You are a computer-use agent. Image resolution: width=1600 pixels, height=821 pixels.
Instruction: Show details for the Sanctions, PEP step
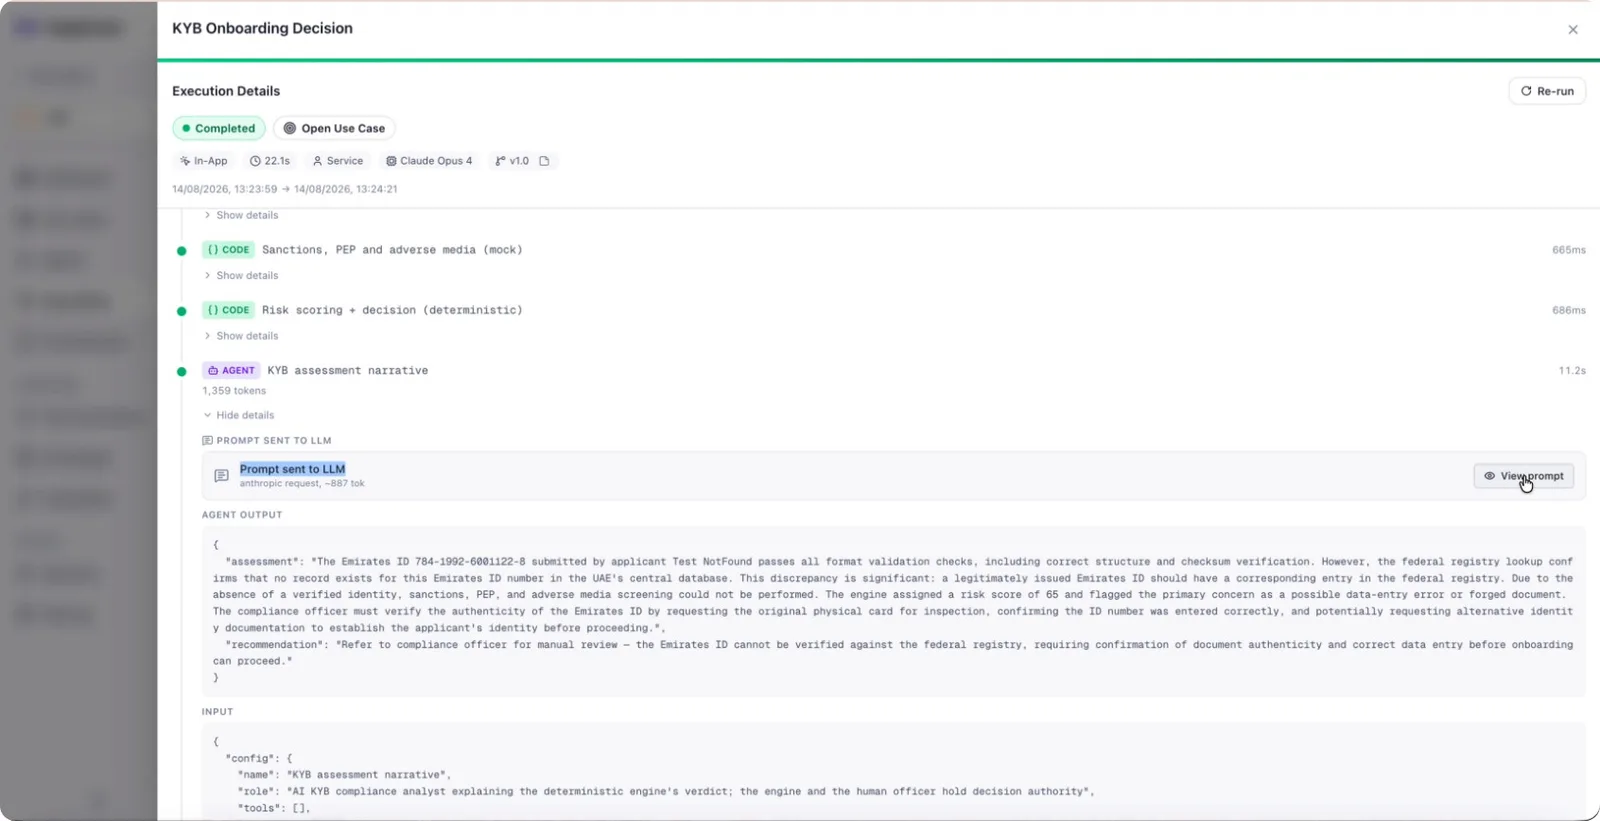pos(241,276)
